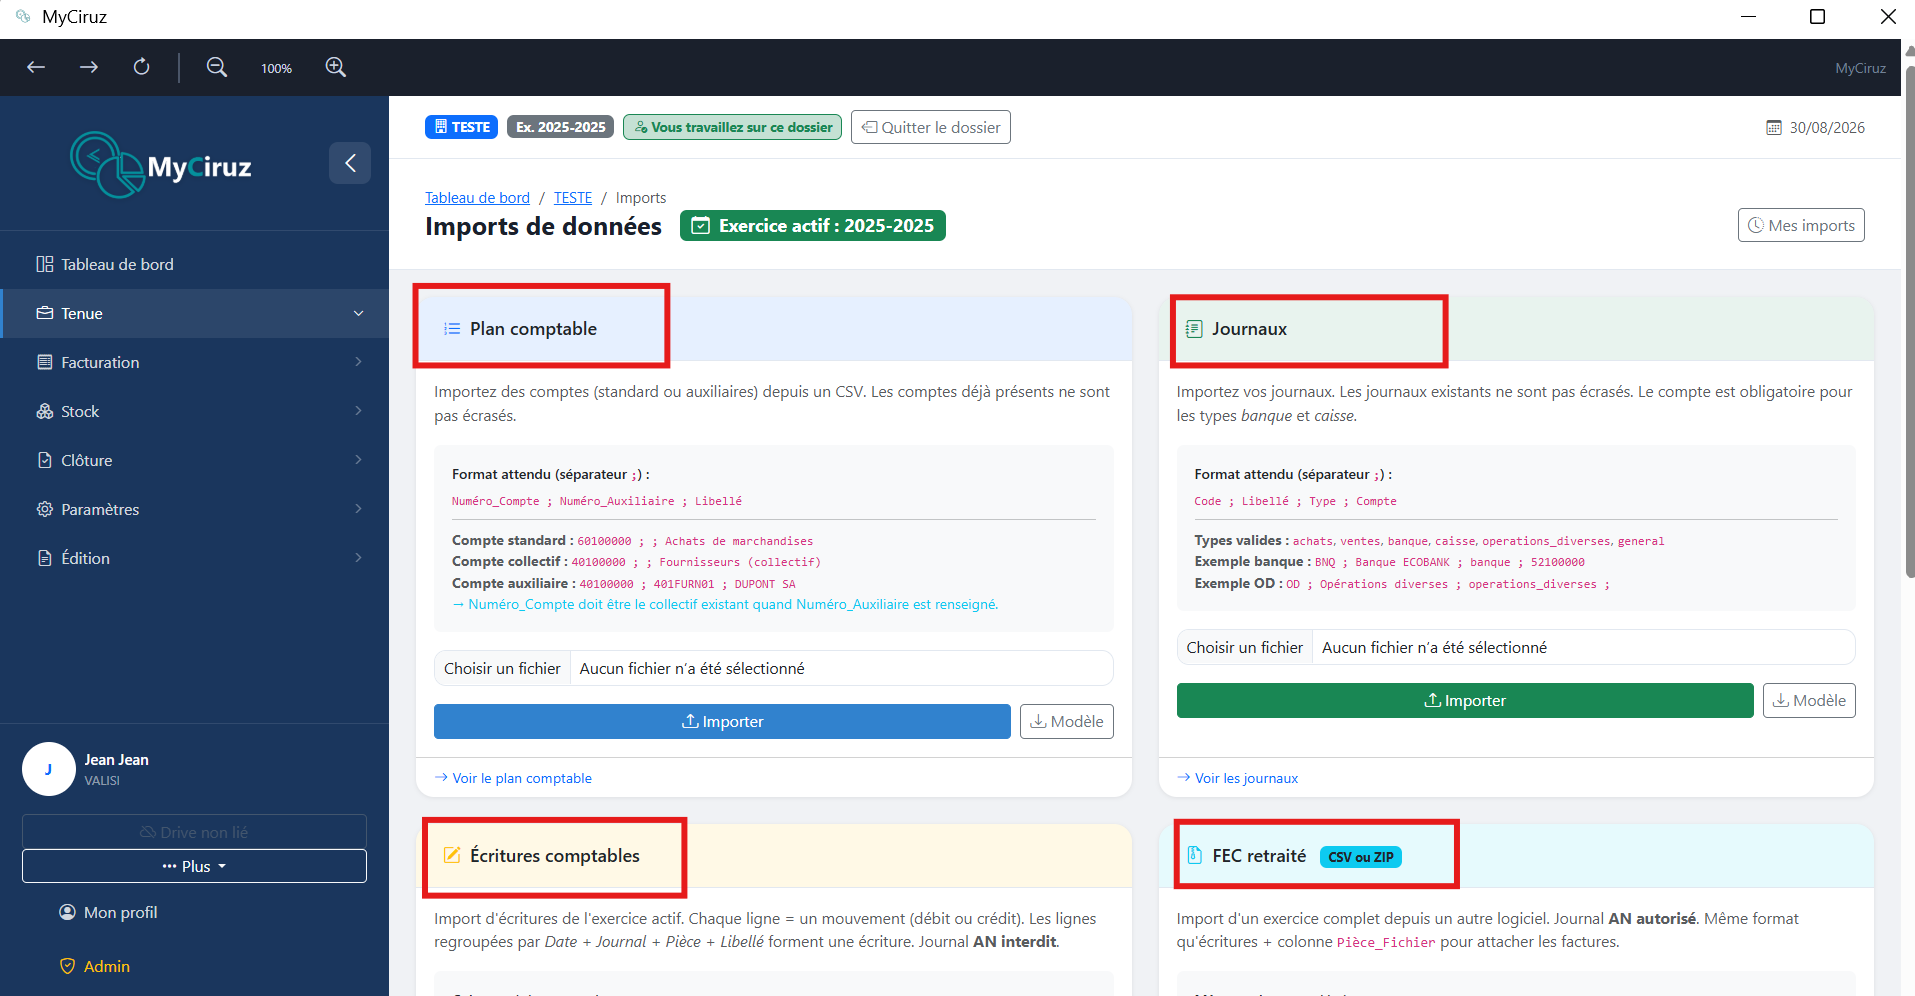Click the Jean Jean user avatar

tap(49, 769)
